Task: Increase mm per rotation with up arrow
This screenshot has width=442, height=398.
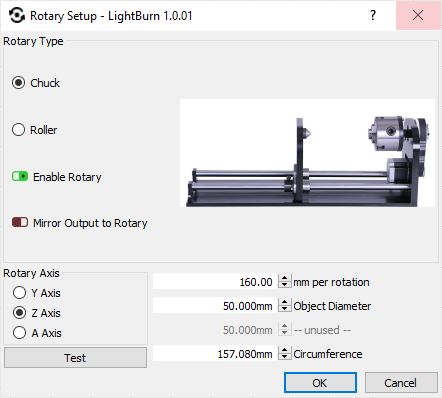Action: point(284,278)
